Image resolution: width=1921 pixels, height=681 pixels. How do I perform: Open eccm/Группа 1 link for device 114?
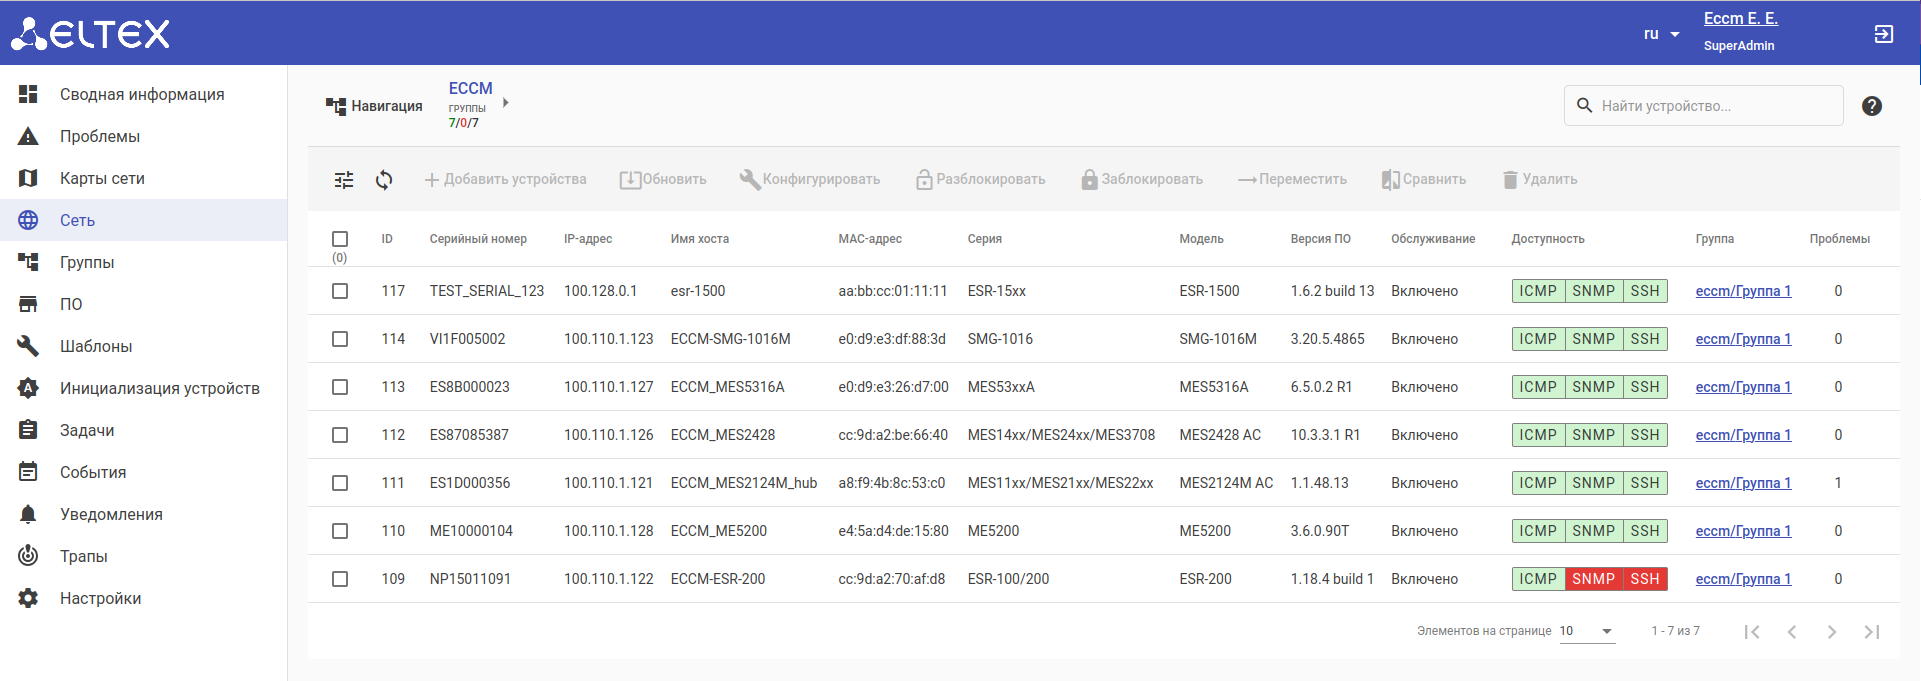(1743, 339)
